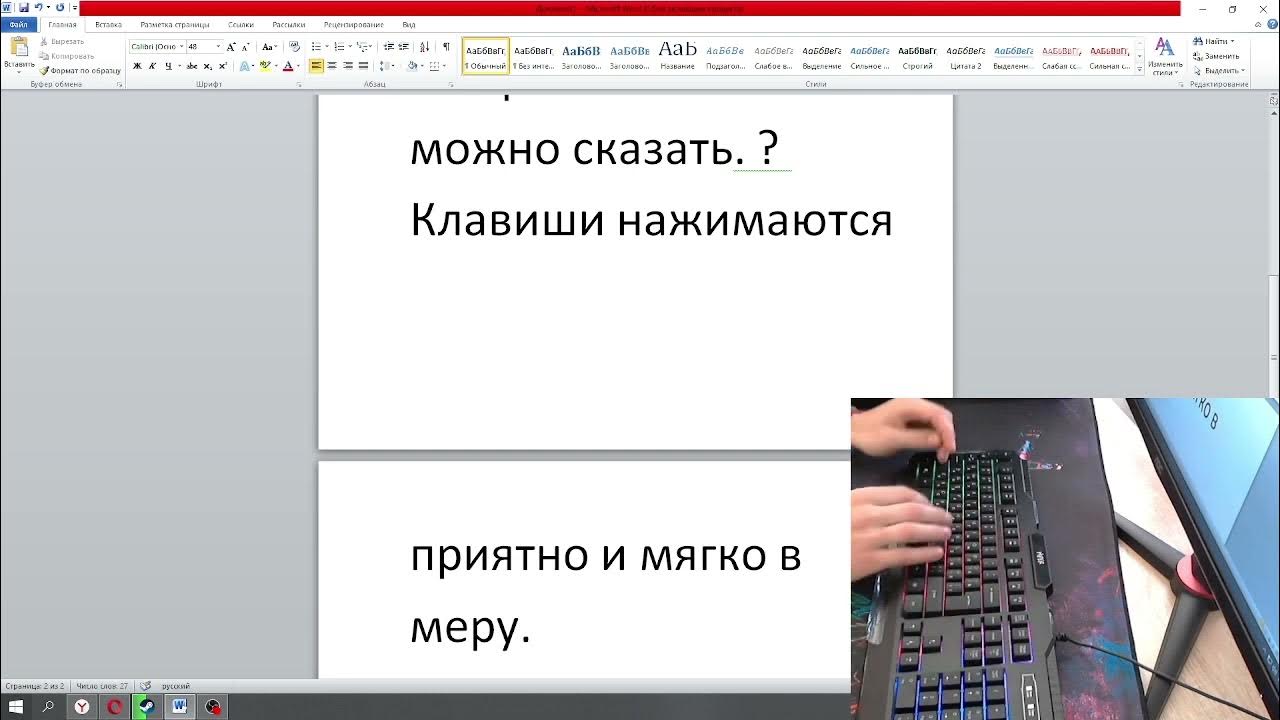The image size is (1280, 720).
Task: Open Change Case (Aa) dropdown
Action: [x=269, y=47]
